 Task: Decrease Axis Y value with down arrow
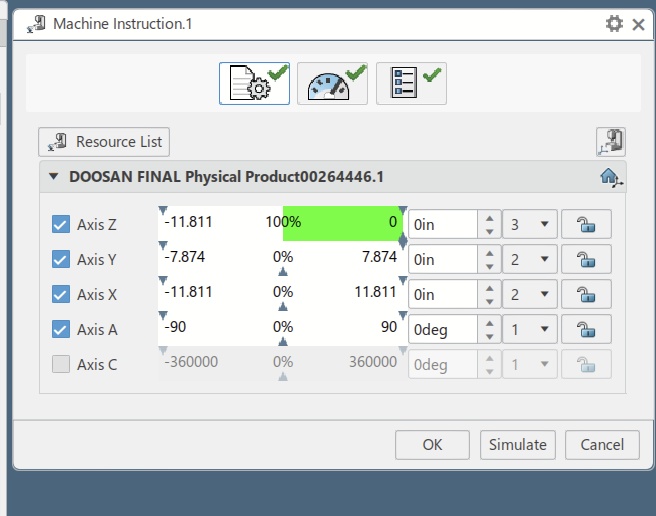pyautogui.click(x=489, y=267)
